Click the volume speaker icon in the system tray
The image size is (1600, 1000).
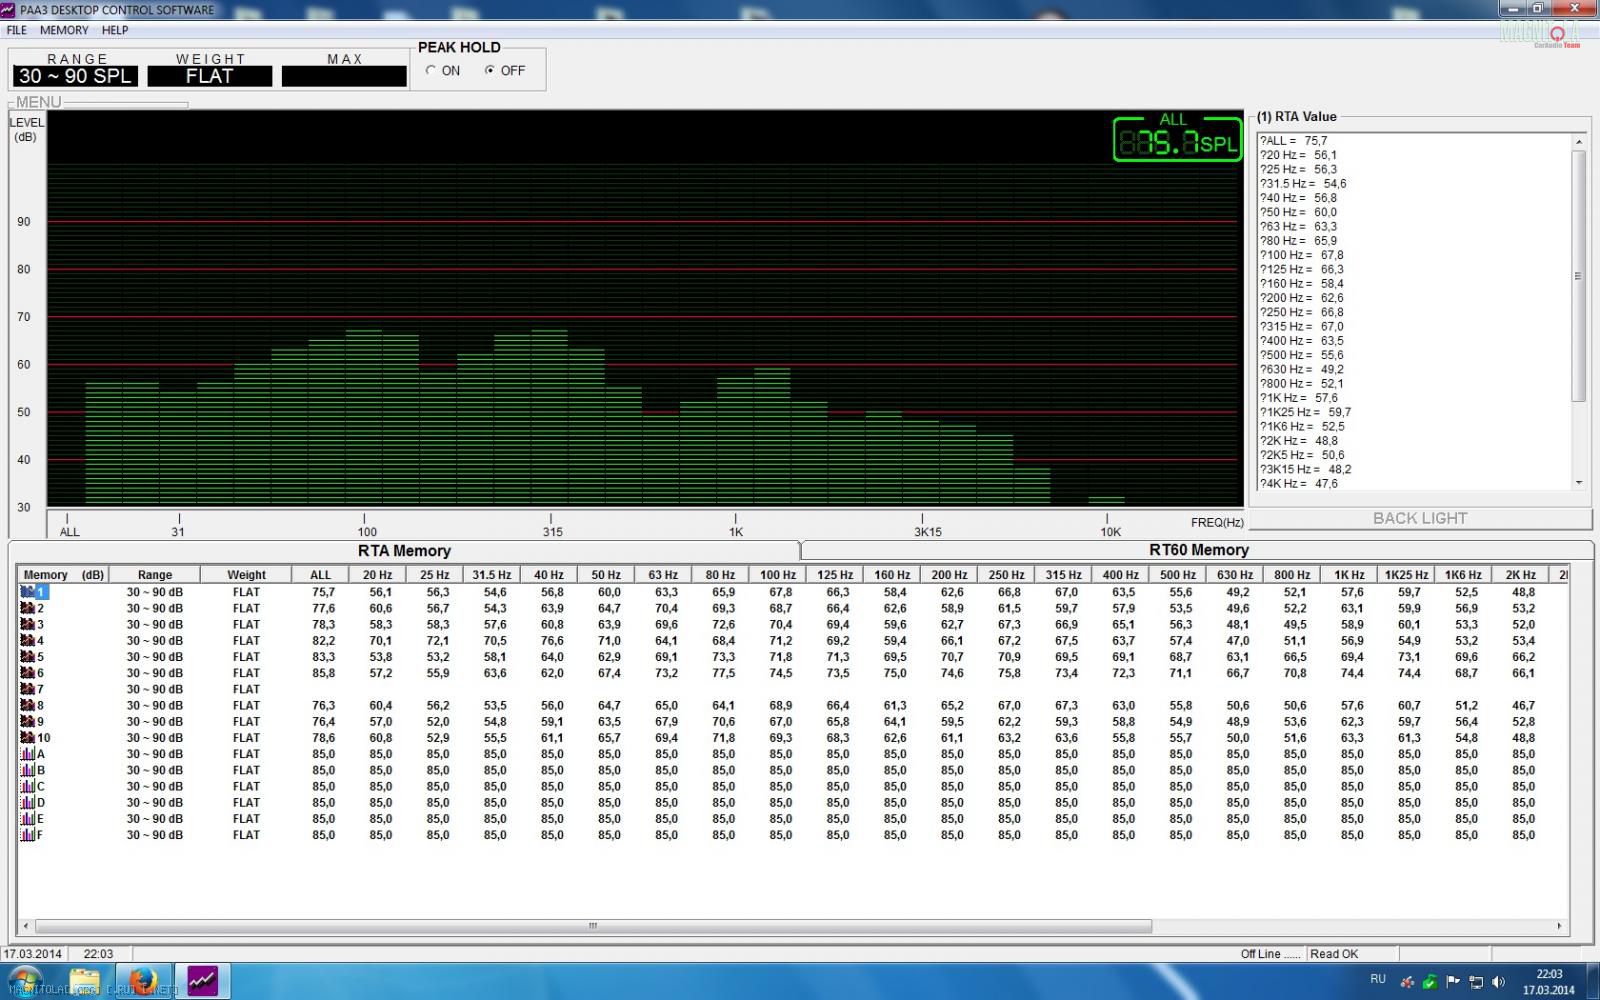(1497, 982)
